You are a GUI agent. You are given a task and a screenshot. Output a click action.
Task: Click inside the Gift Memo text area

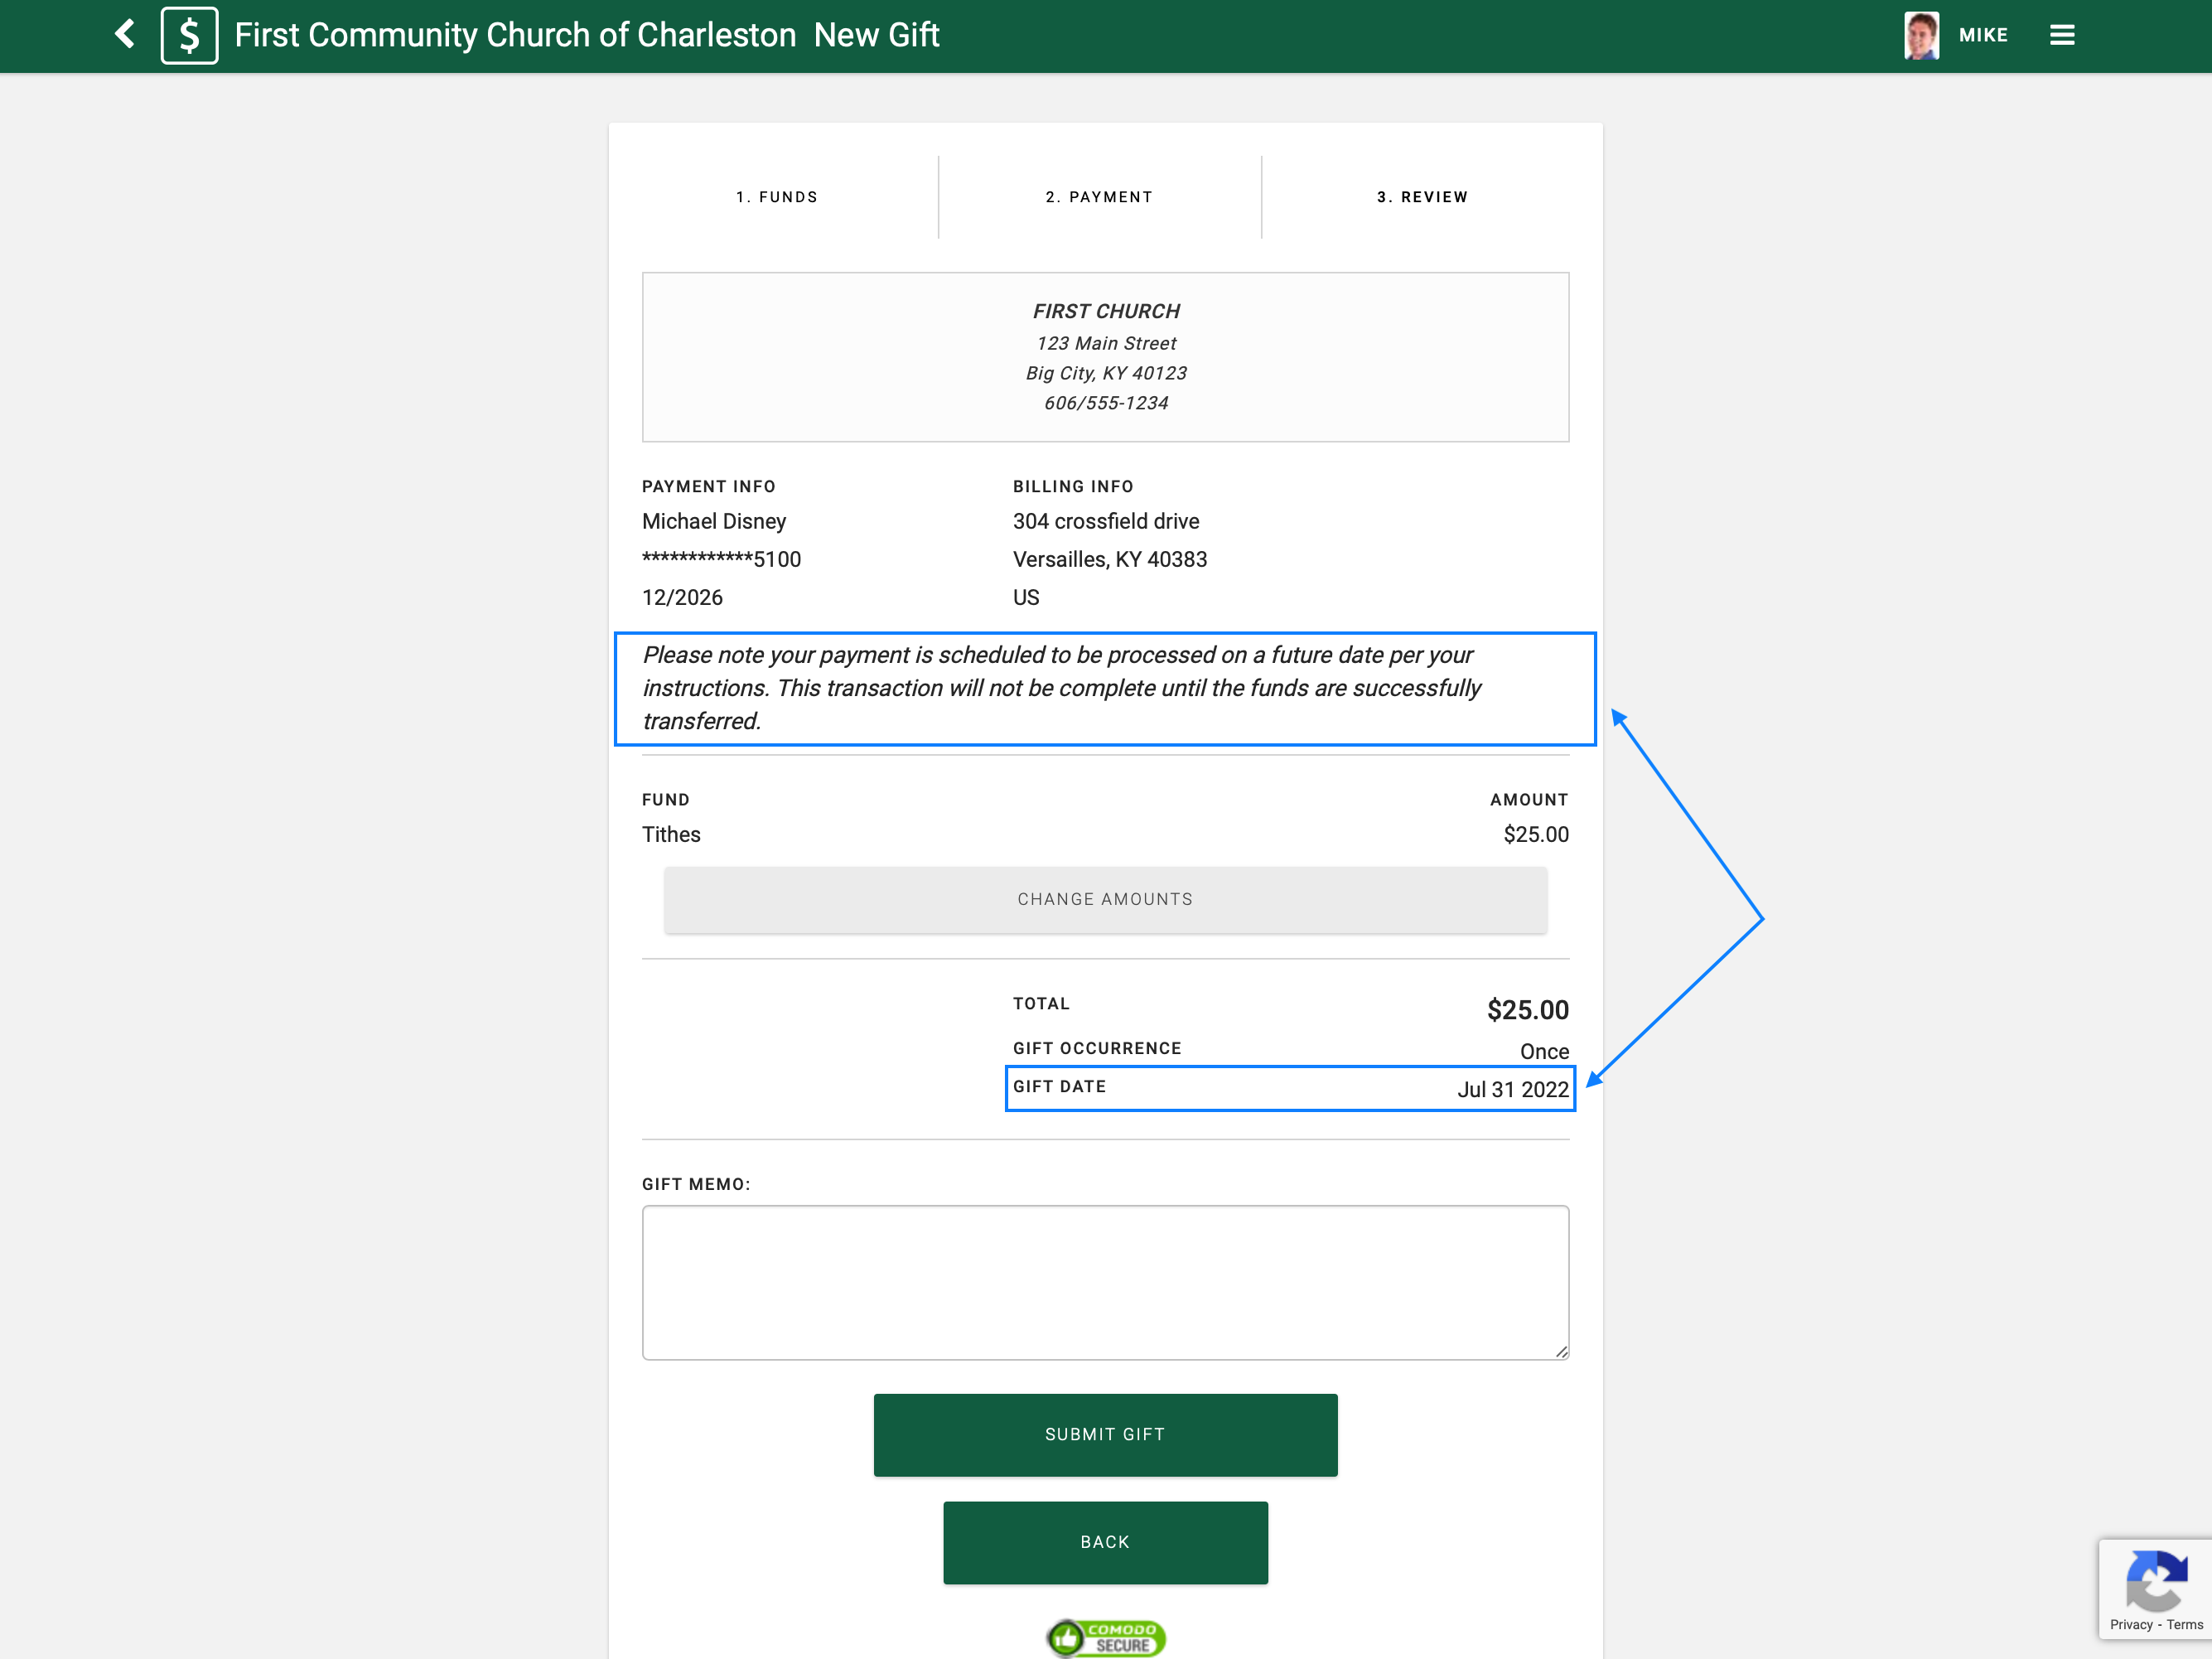click(x=1104, y=1281)
